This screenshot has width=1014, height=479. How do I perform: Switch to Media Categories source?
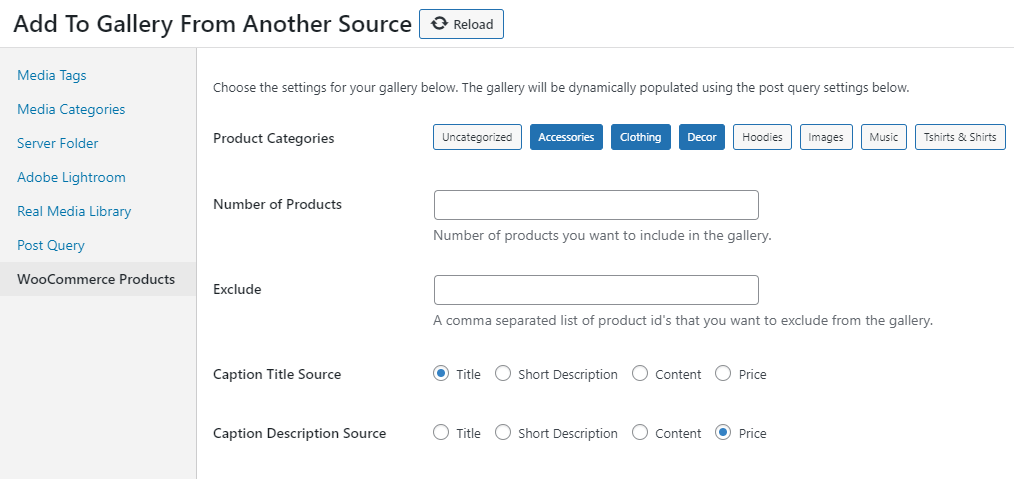coord(71,109)
